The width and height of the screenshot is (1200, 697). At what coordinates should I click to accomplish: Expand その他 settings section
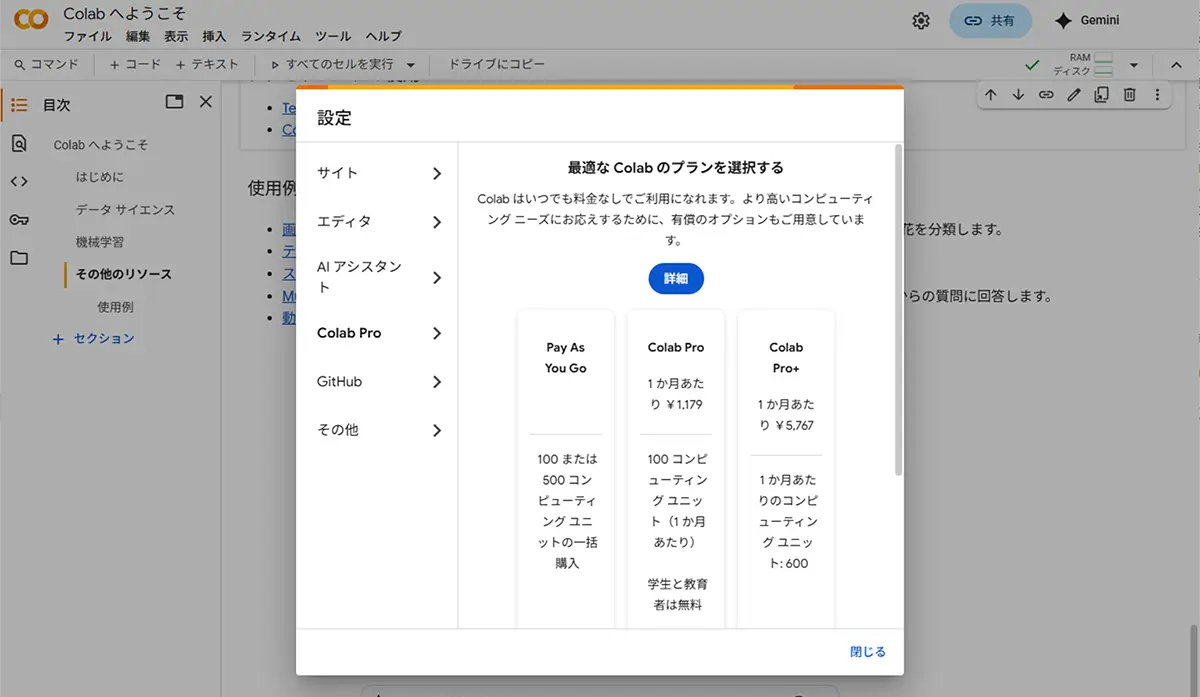(379, 430)
